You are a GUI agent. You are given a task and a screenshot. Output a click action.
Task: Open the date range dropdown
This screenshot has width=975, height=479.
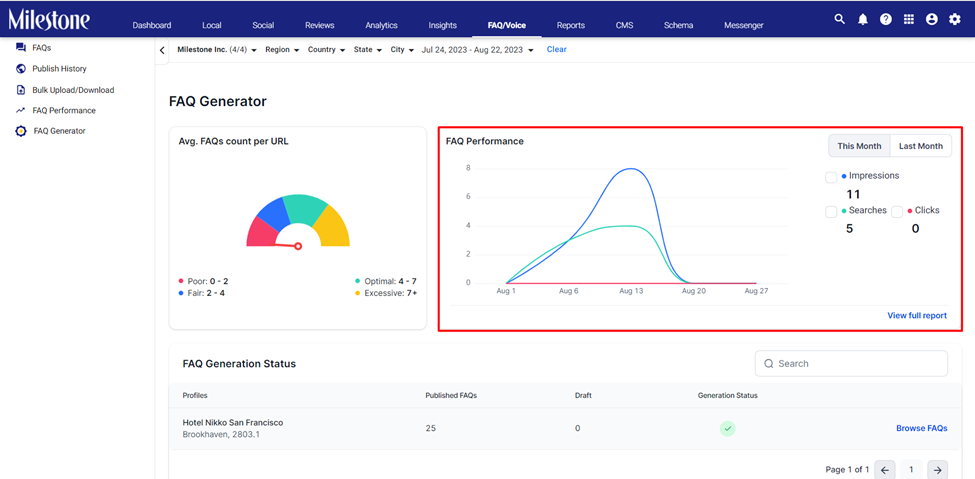click(x=477, y=50)
